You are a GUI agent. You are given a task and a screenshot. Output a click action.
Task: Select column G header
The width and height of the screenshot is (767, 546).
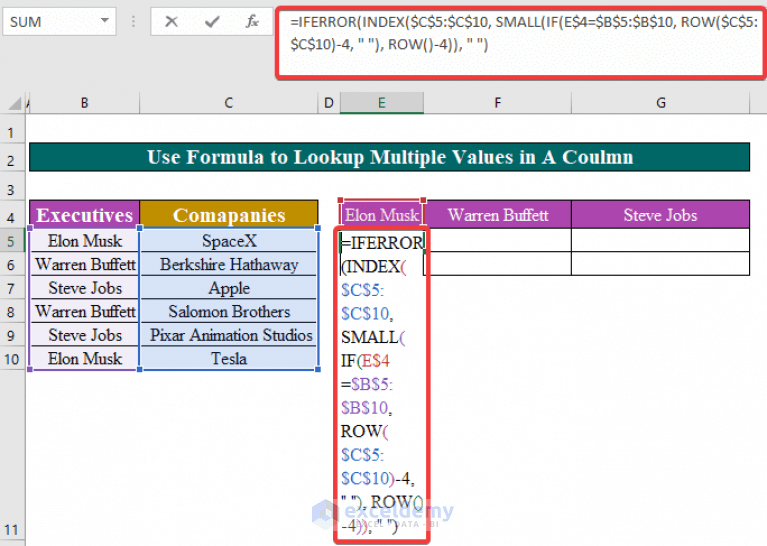(660, 103)
